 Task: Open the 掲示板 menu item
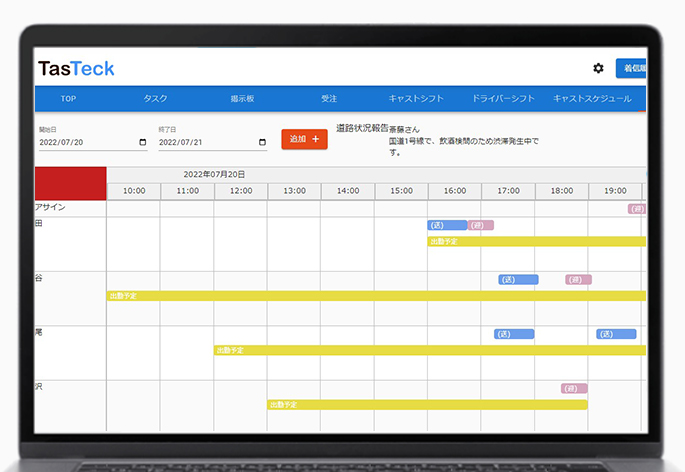pyautogui.click(x=242, y=99)
